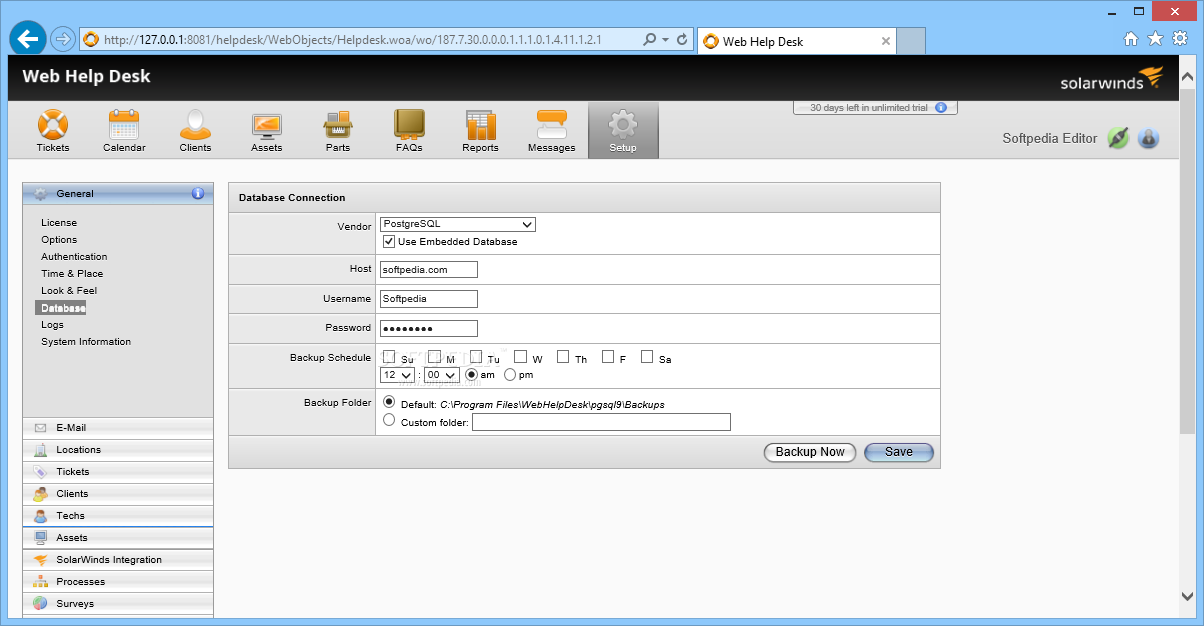
Task: Expand the Clients settings section
Action: tap(118, 494)
